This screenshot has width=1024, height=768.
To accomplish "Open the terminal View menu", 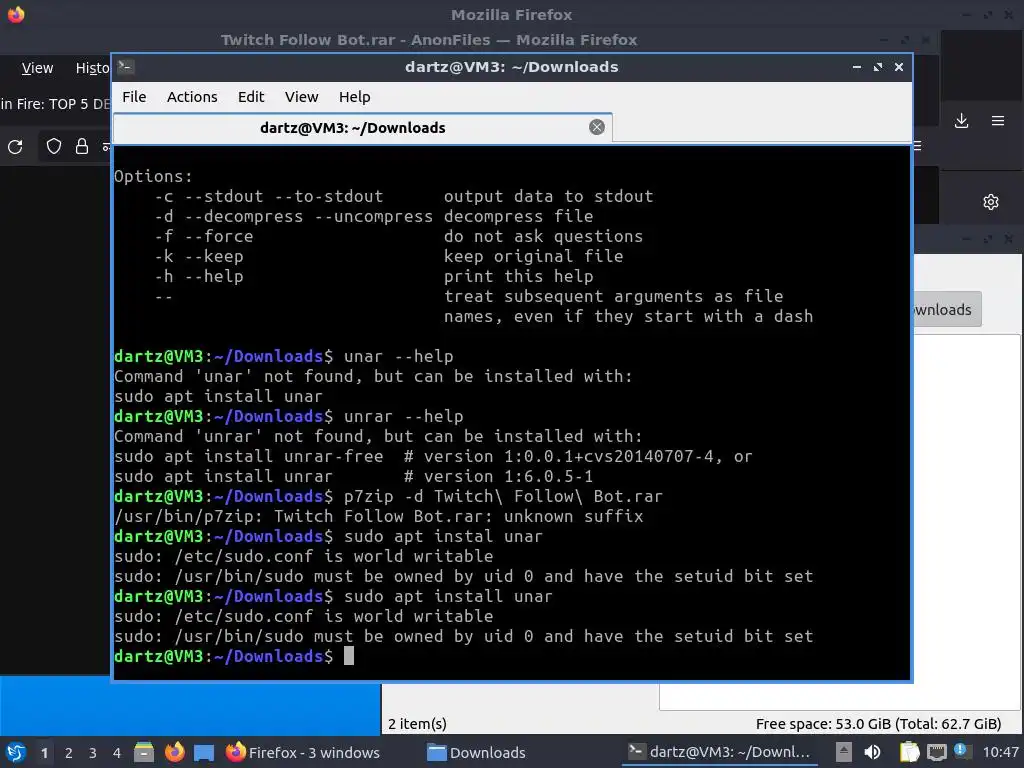I will tap(301, 97).
